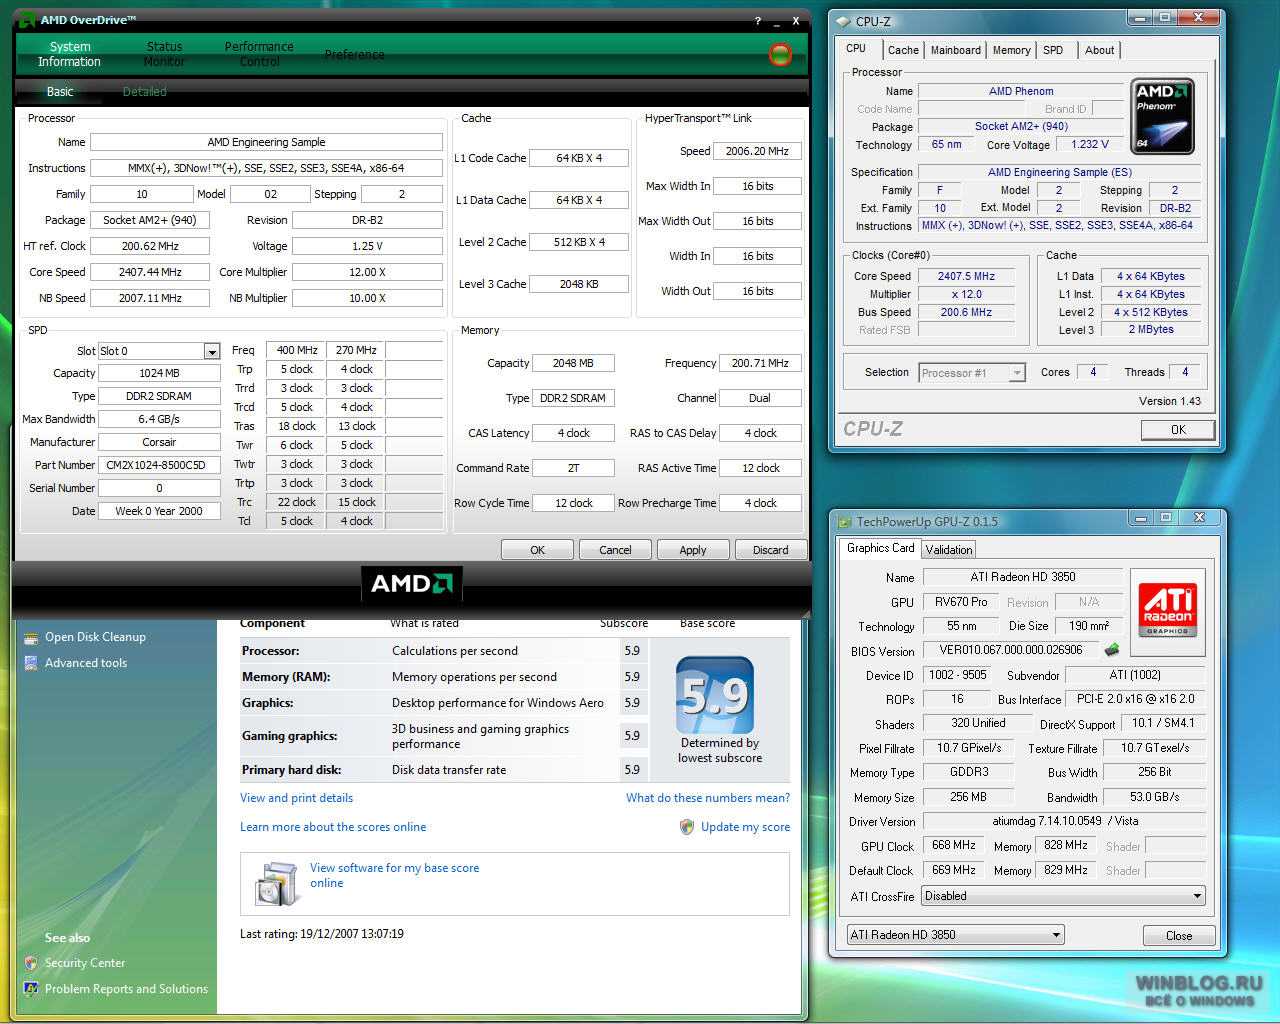Select the Cache tab in CPU-Z
The height and width of the screenshot is (1024, 1280).
(903, 50)
